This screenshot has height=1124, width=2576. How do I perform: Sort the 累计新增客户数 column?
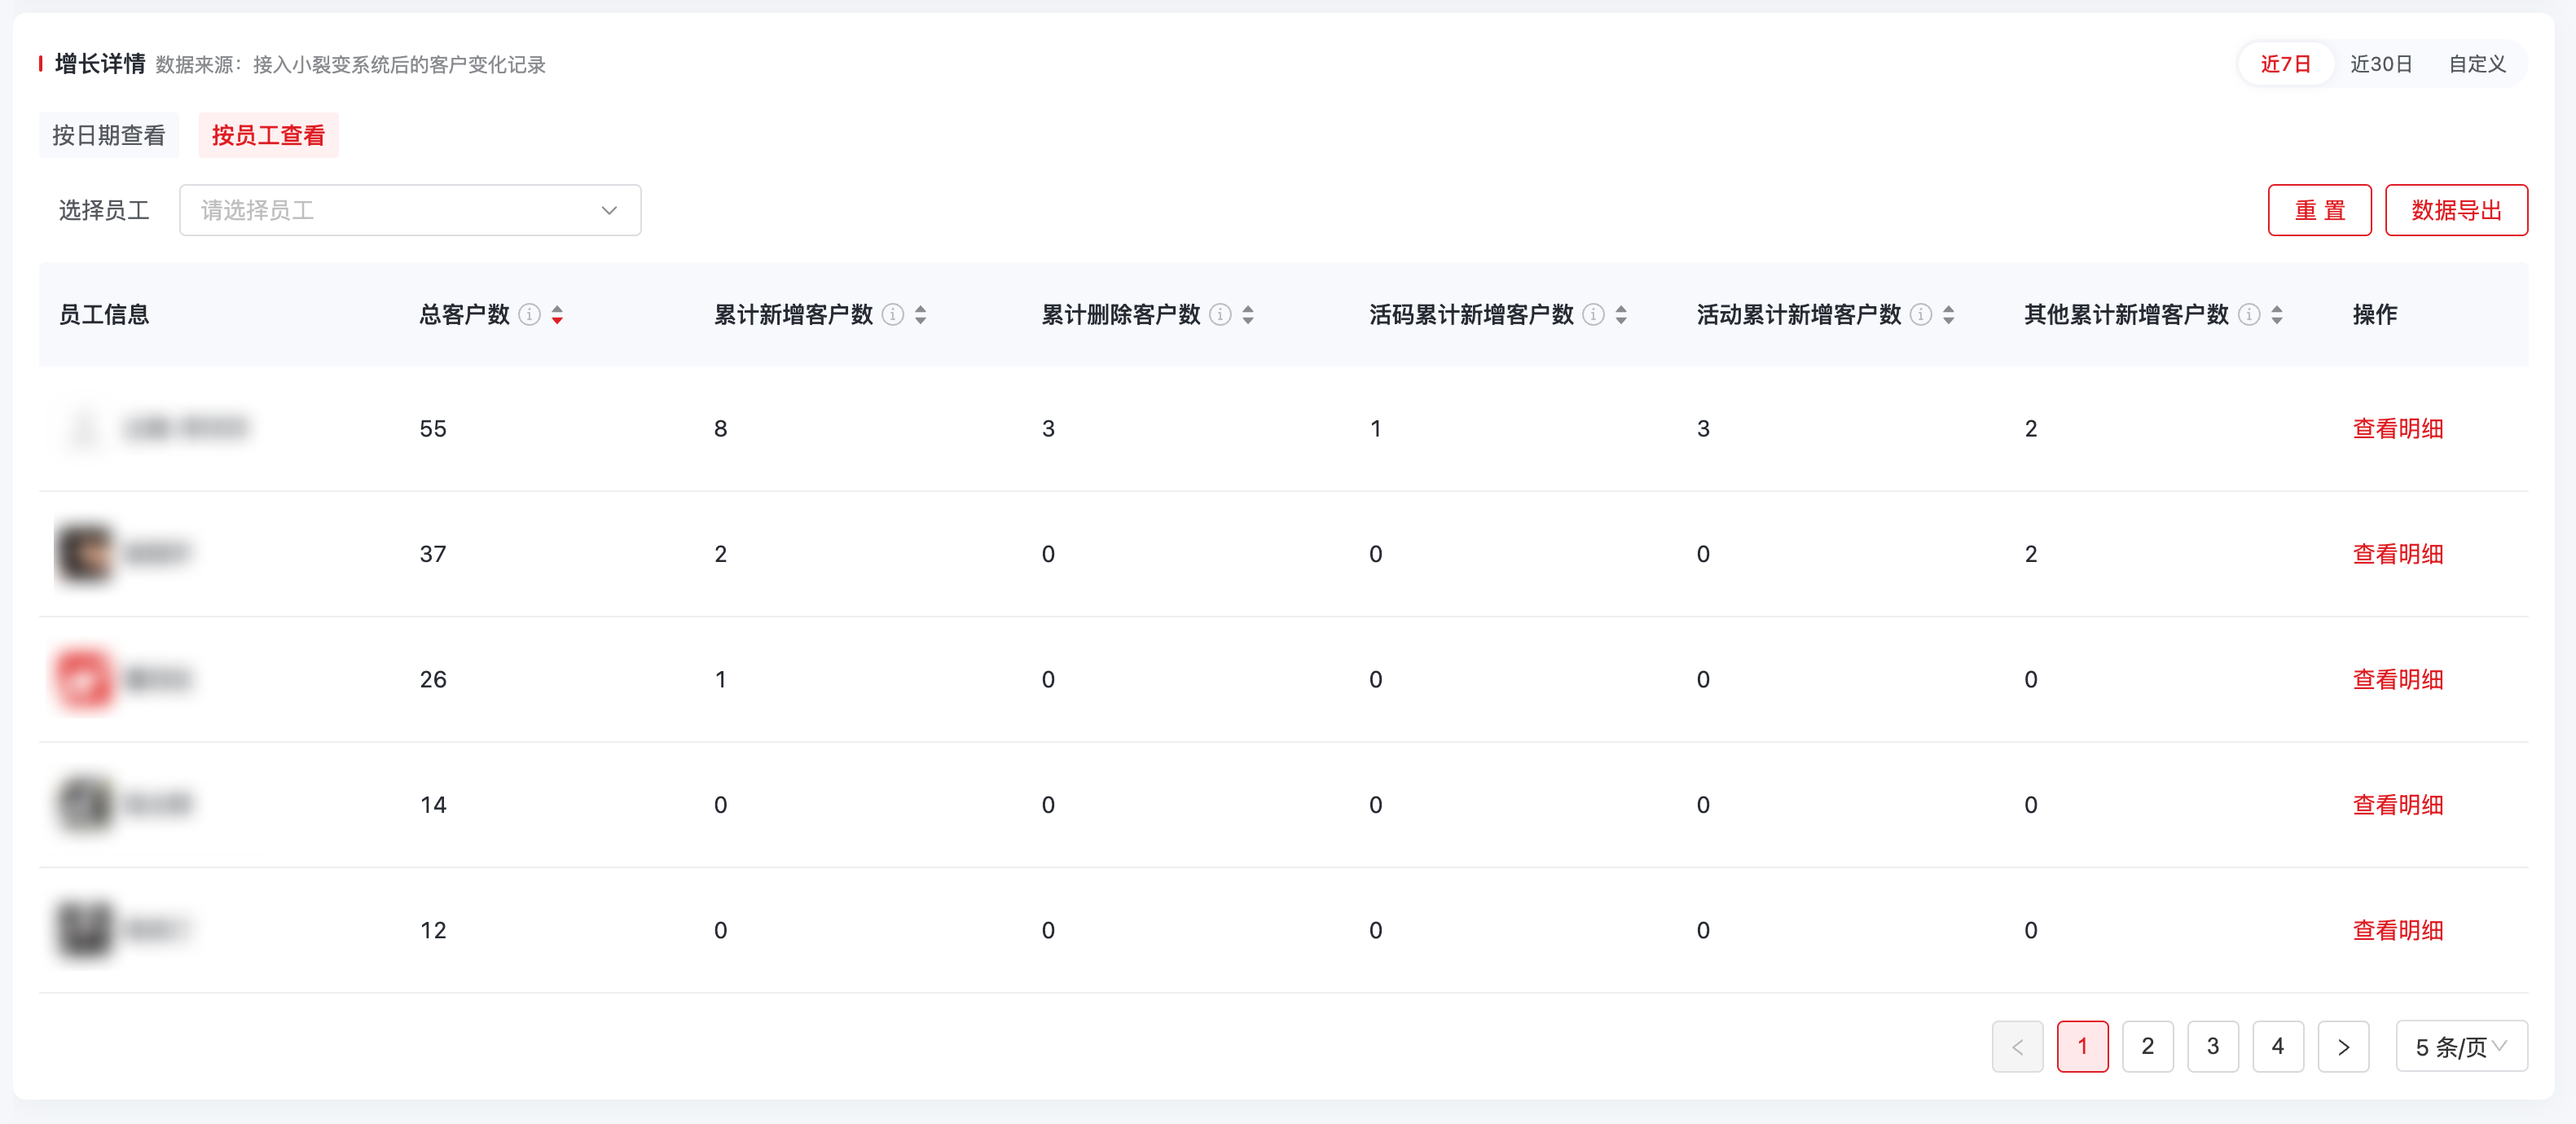coord(920,315)
